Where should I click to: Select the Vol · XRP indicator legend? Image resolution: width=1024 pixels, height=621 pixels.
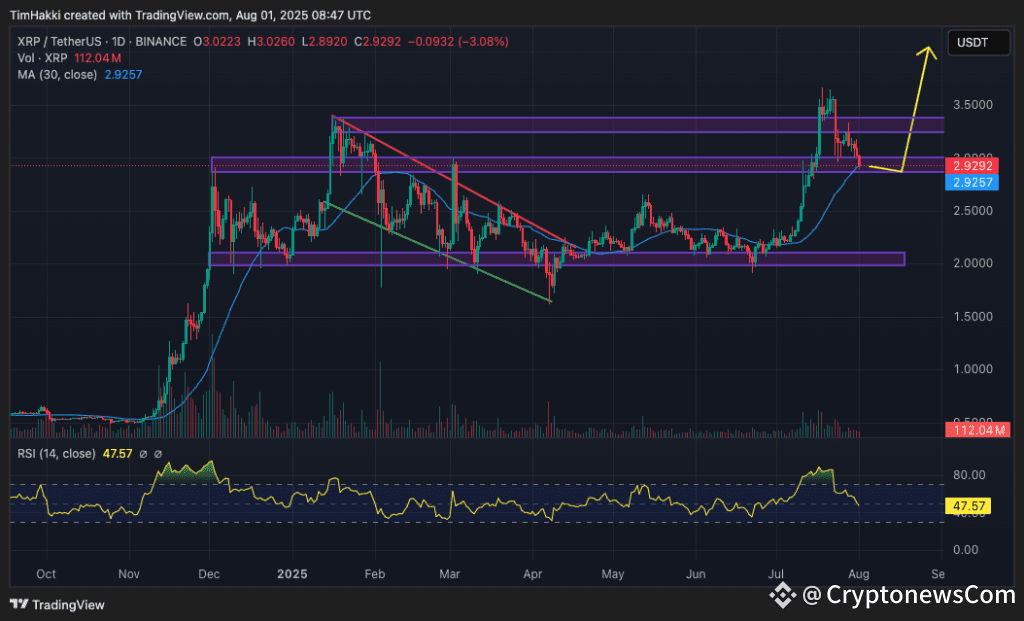click(x=43, y=58)
